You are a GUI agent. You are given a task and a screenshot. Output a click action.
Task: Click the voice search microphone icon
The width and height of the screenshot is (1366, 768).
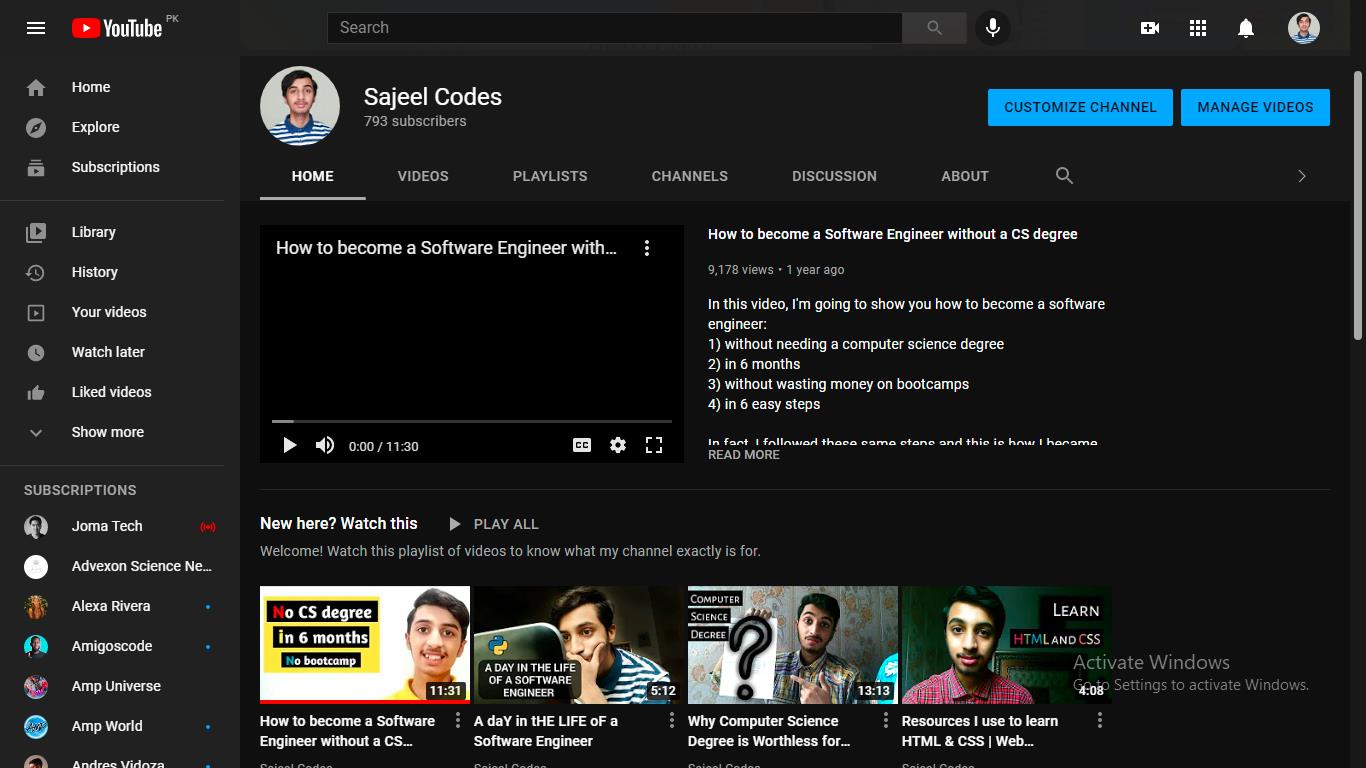tap(993, 28)
